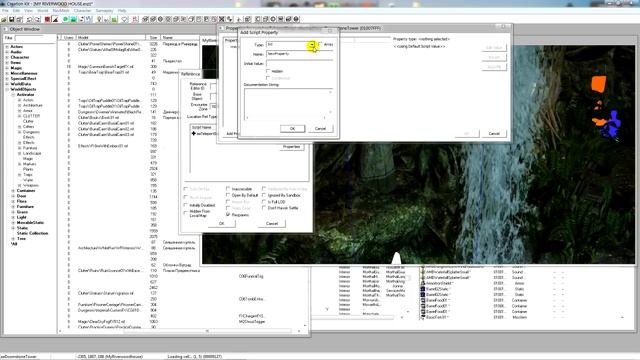Click Cancel in the Reference window
Viewport: 640px width, 360px height.
(x=272, y=223)
